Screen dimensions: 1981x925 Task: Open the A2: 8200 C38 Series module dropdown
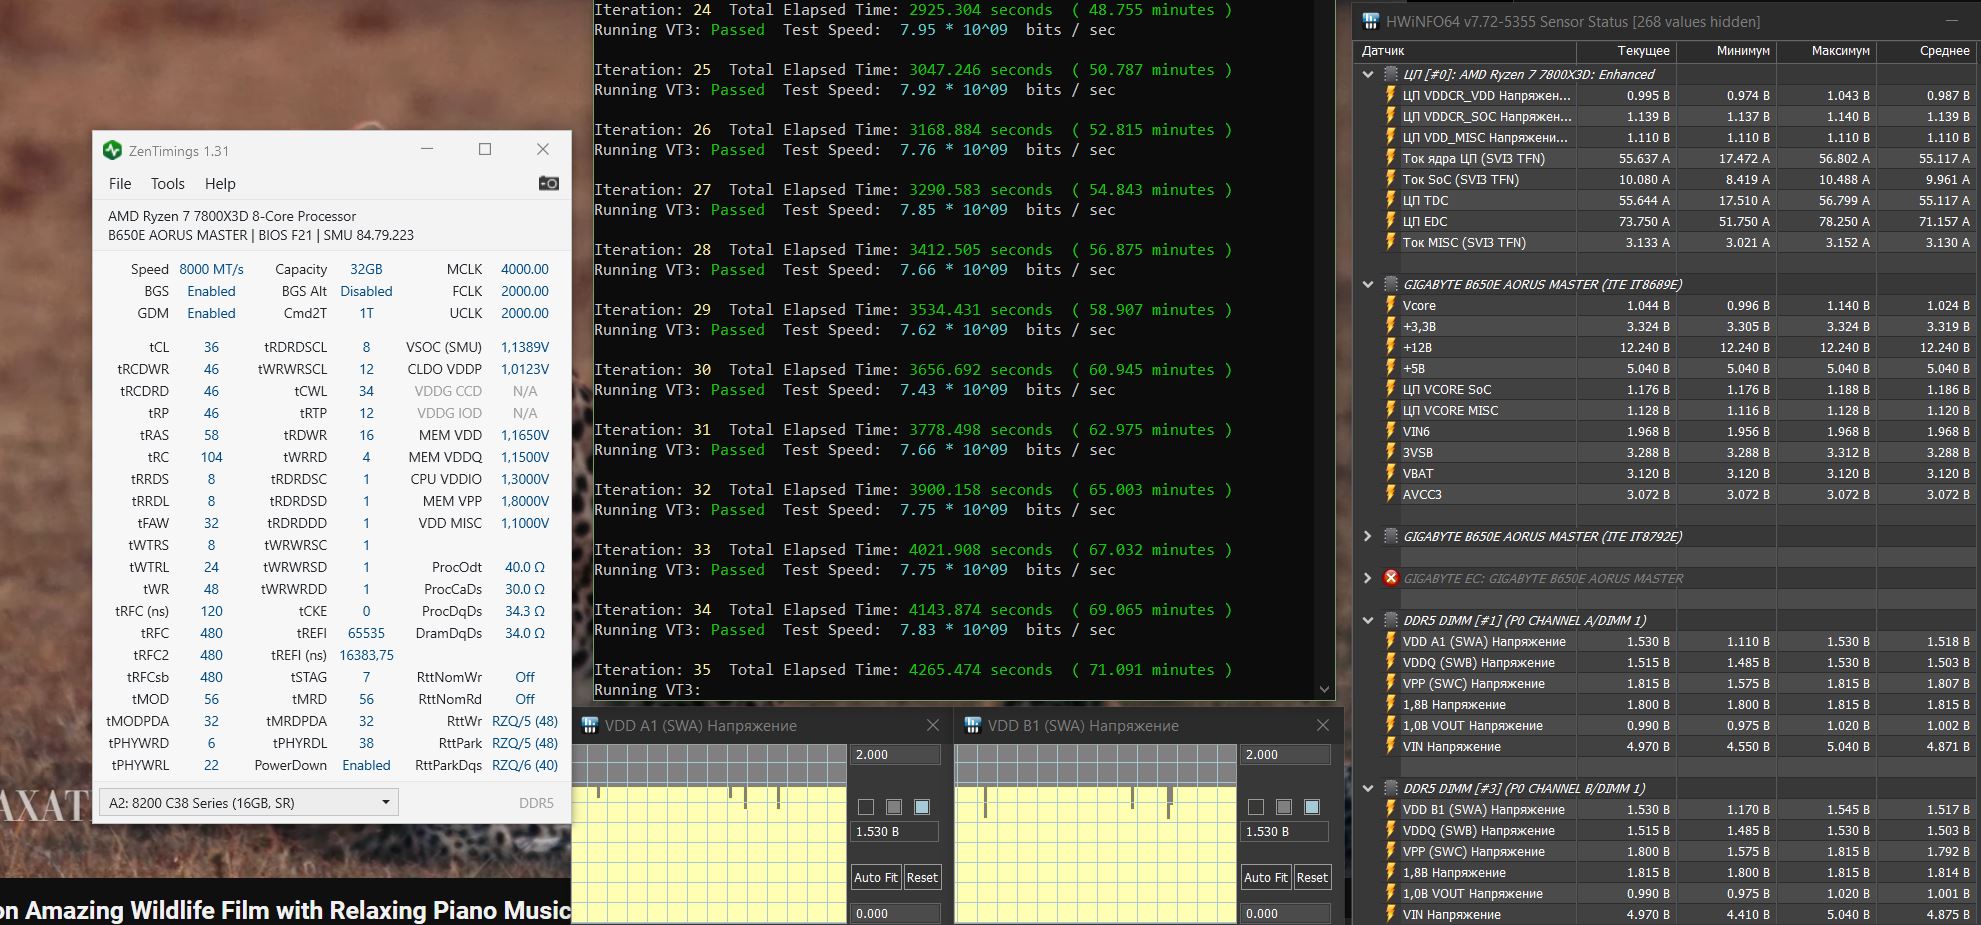point(248,802)
